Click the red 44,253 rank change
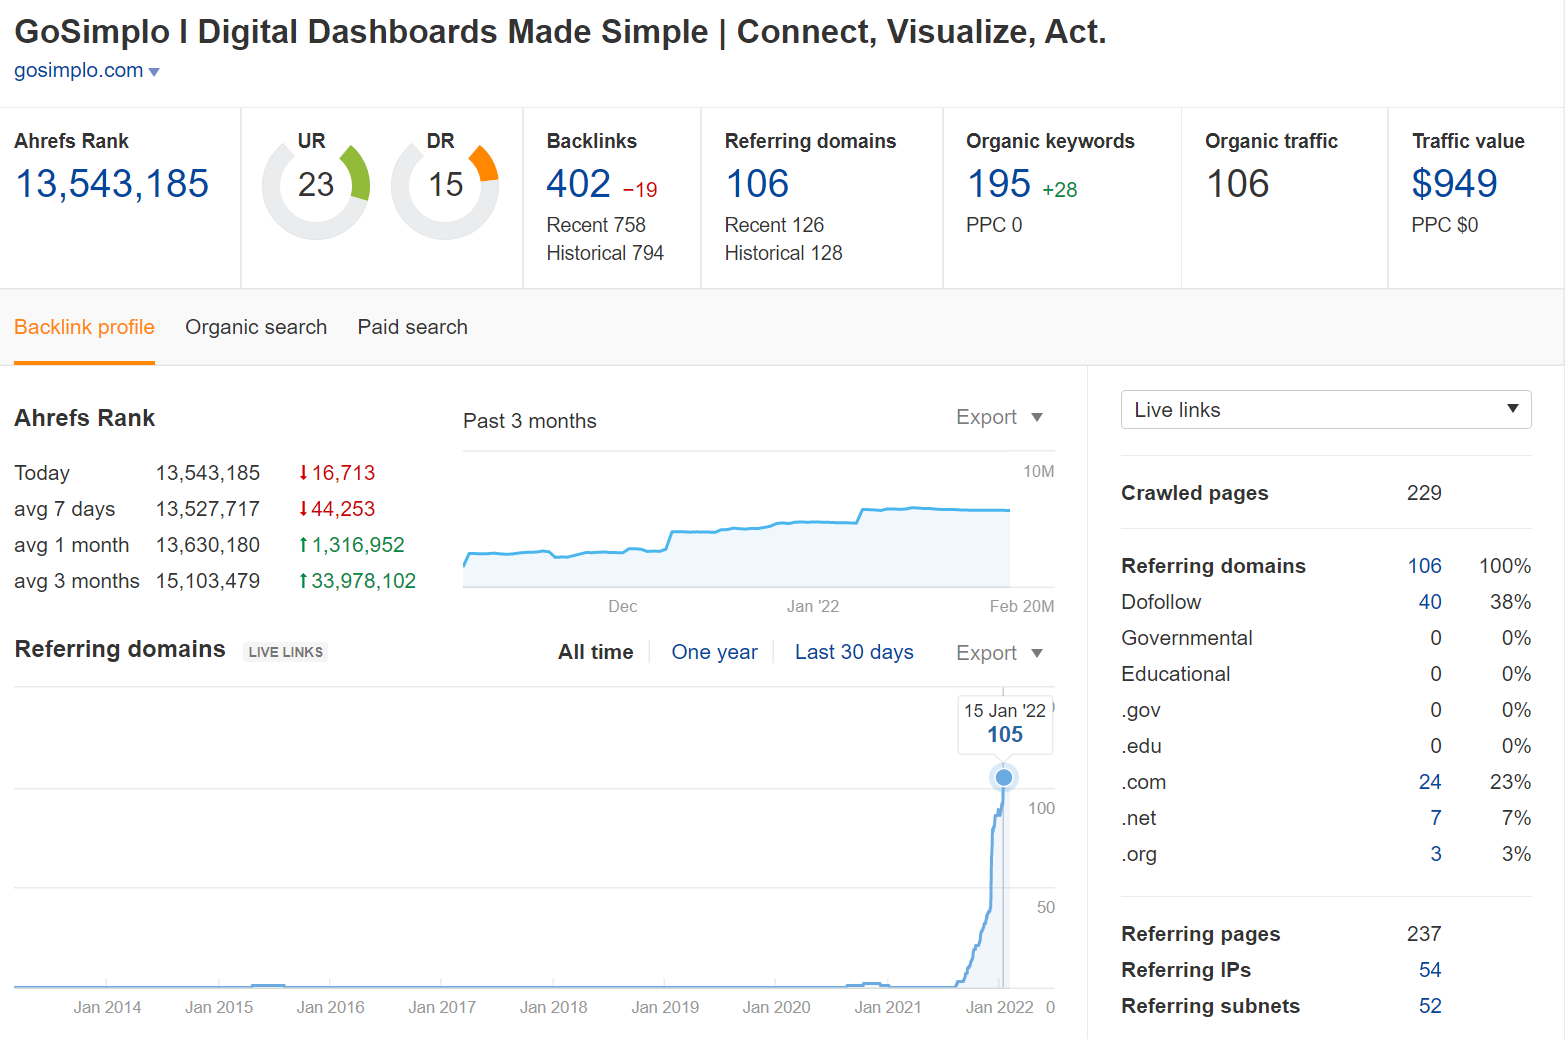Viewport: 1567px width, 1039px height. [337, 509]
